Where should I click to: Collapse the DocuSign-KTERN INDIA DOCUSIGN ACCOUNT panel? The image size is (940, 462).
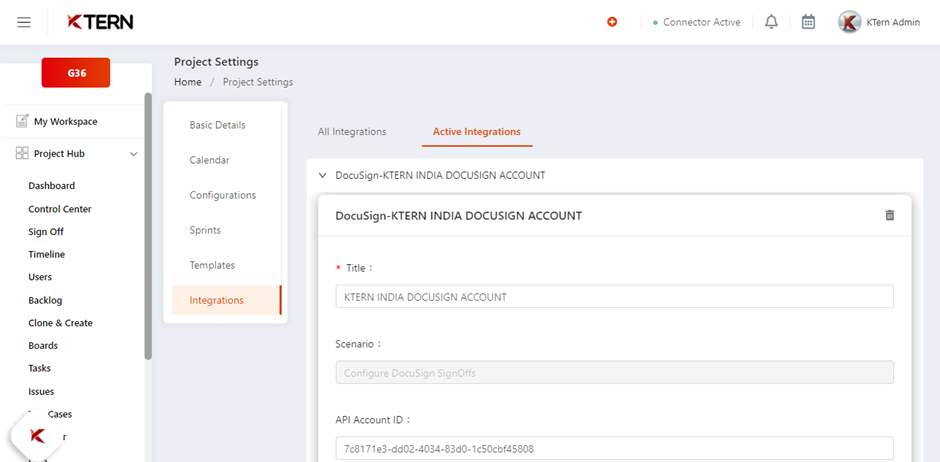coord(323,176)
